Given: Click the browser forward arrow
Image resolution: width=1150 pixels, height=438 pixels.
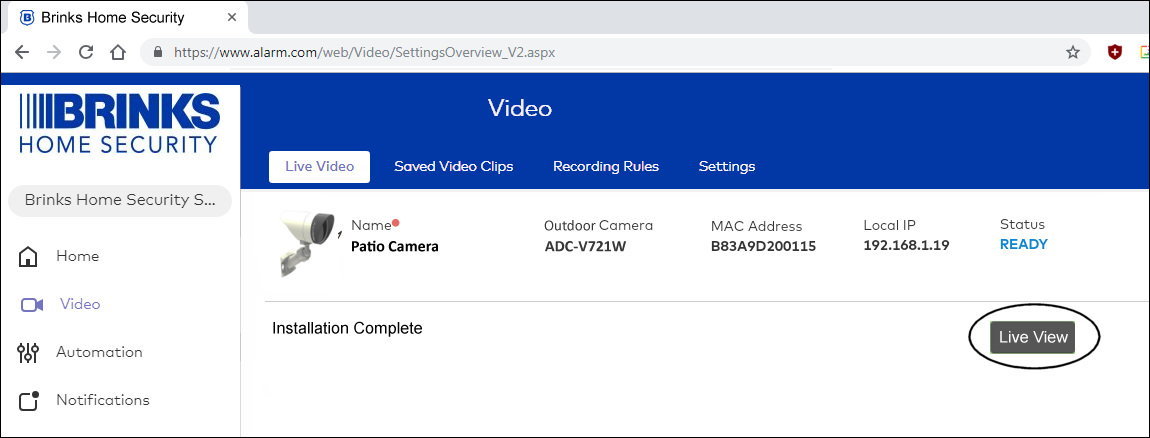Looking at the screenshot, I should click(54, 53).
